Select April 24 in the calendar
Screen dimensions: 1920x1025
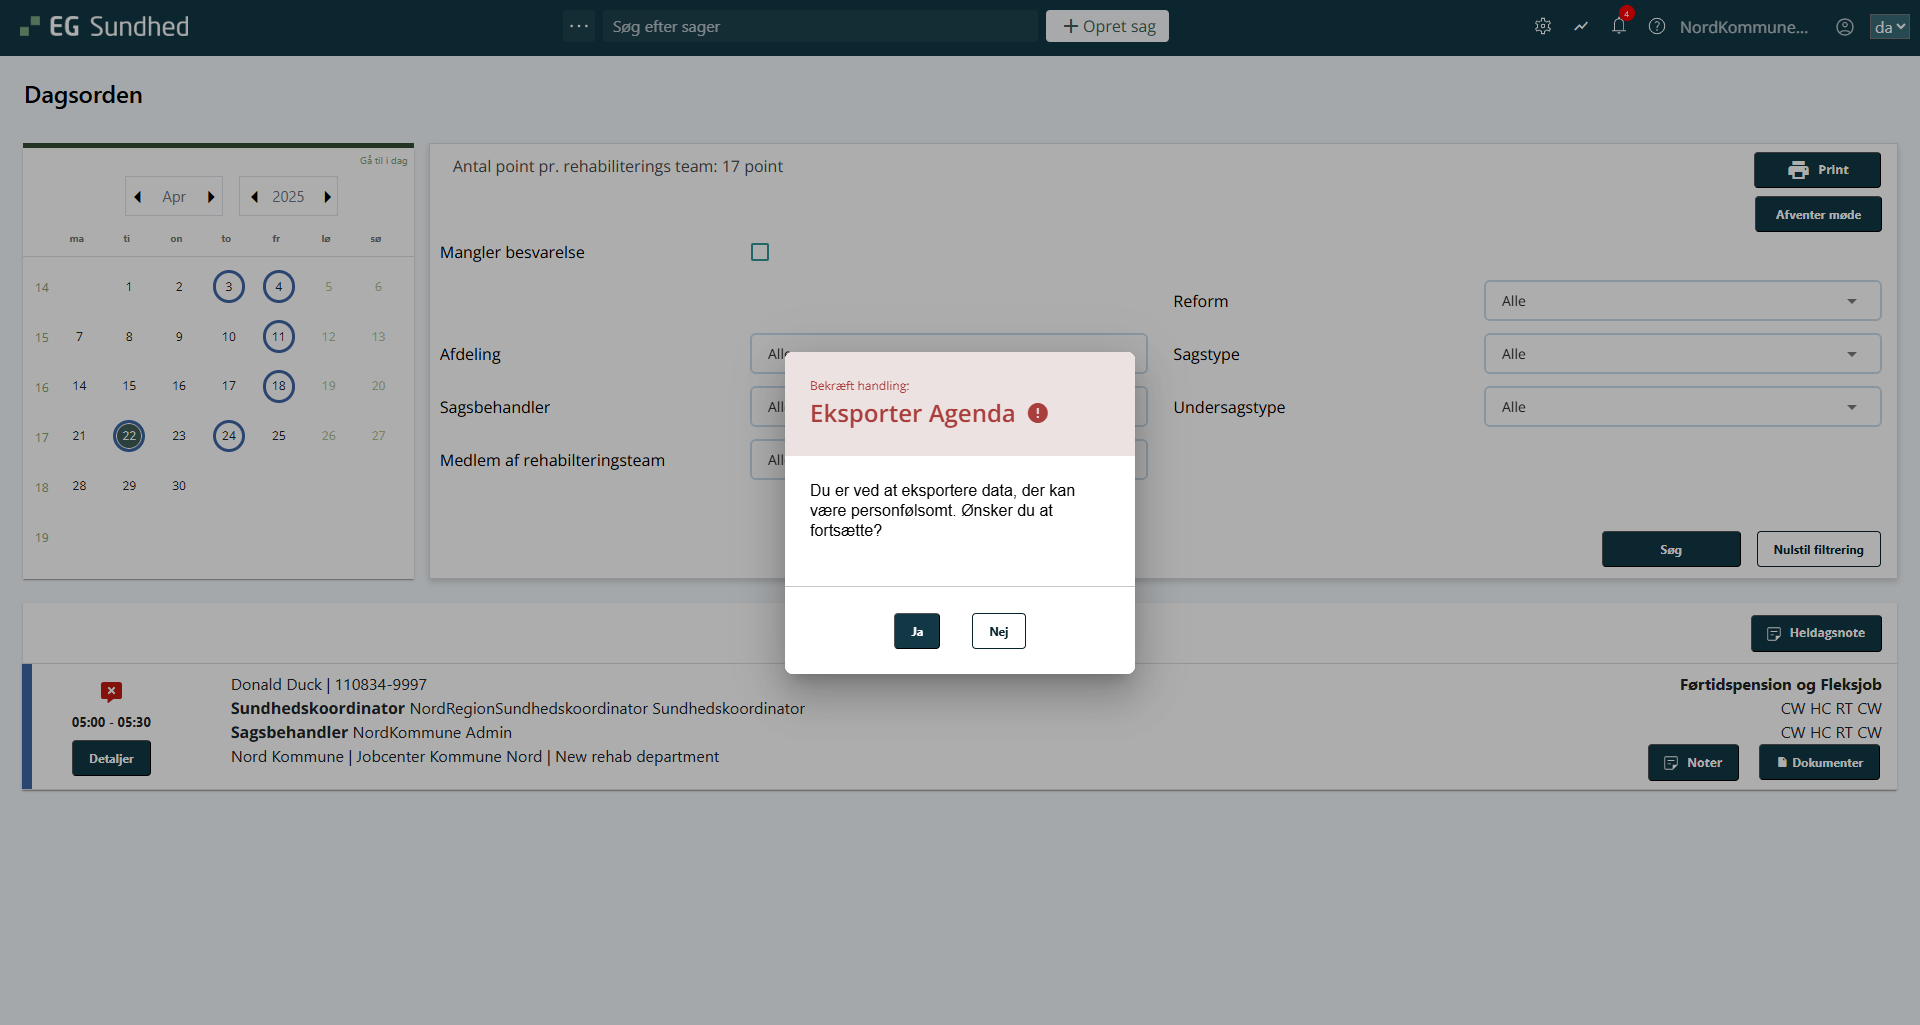(229, 436)
